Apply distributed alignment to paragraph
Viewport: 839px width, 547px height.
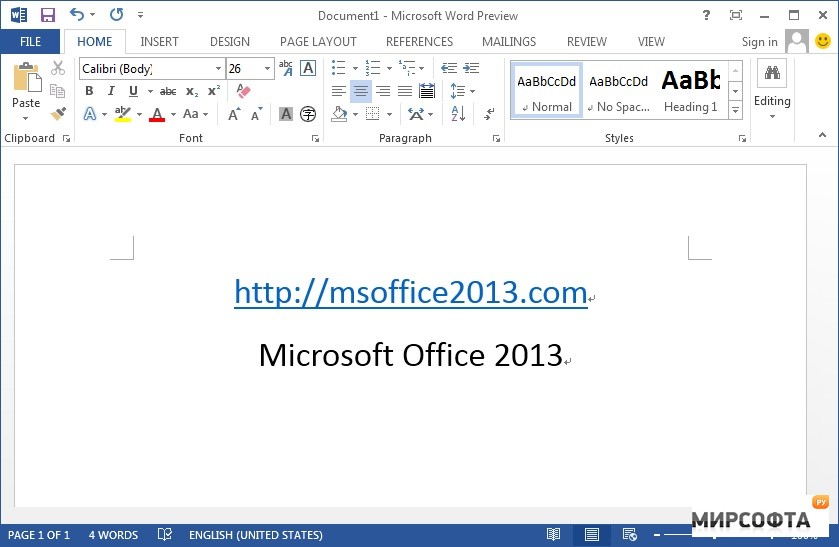click(427, 91)
